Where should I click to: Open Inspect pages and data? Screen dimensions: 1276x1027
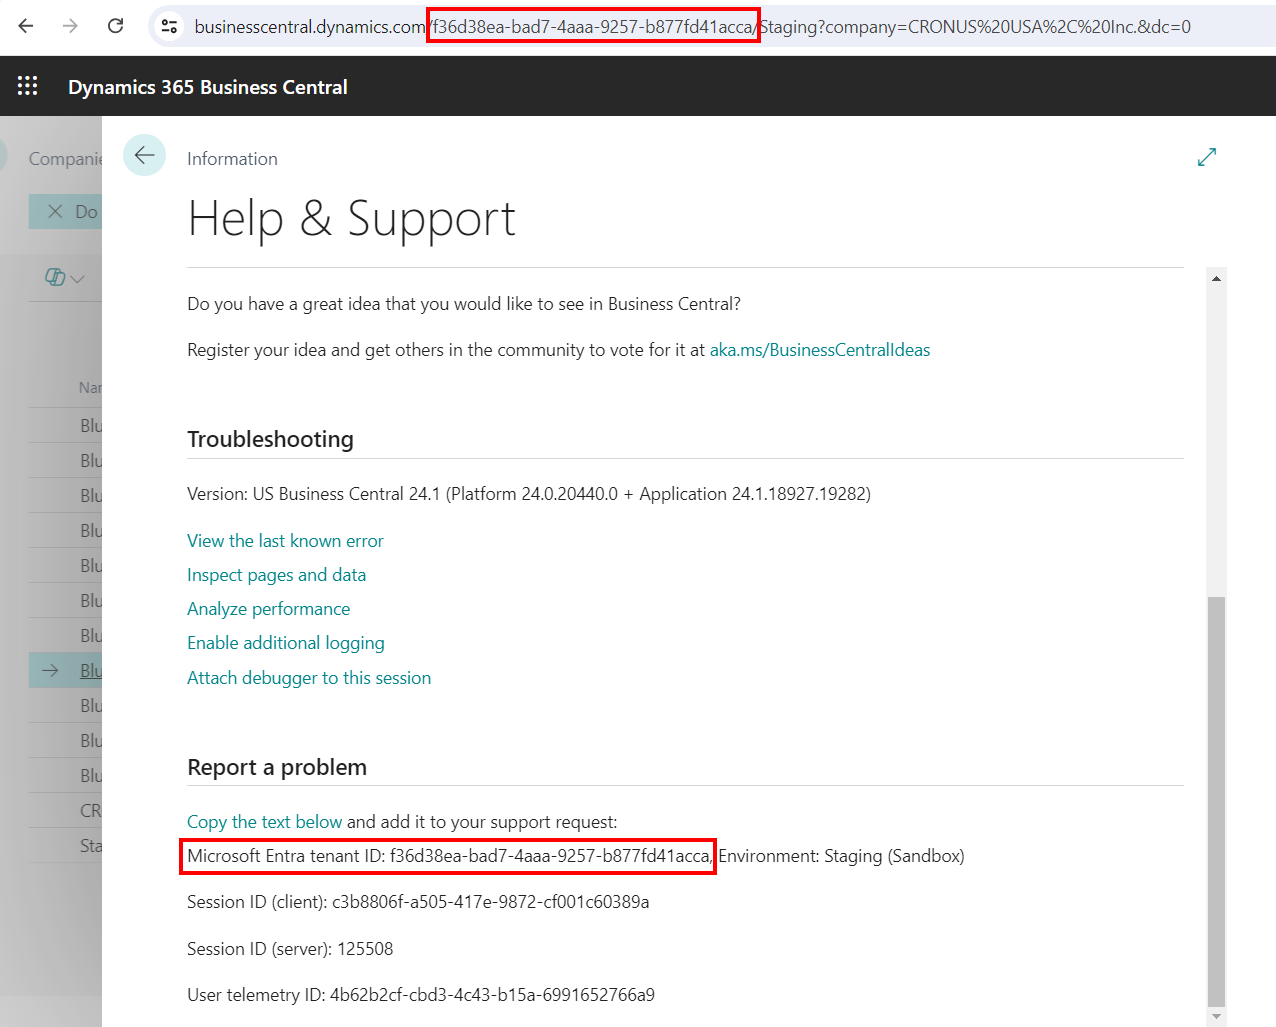276,575
